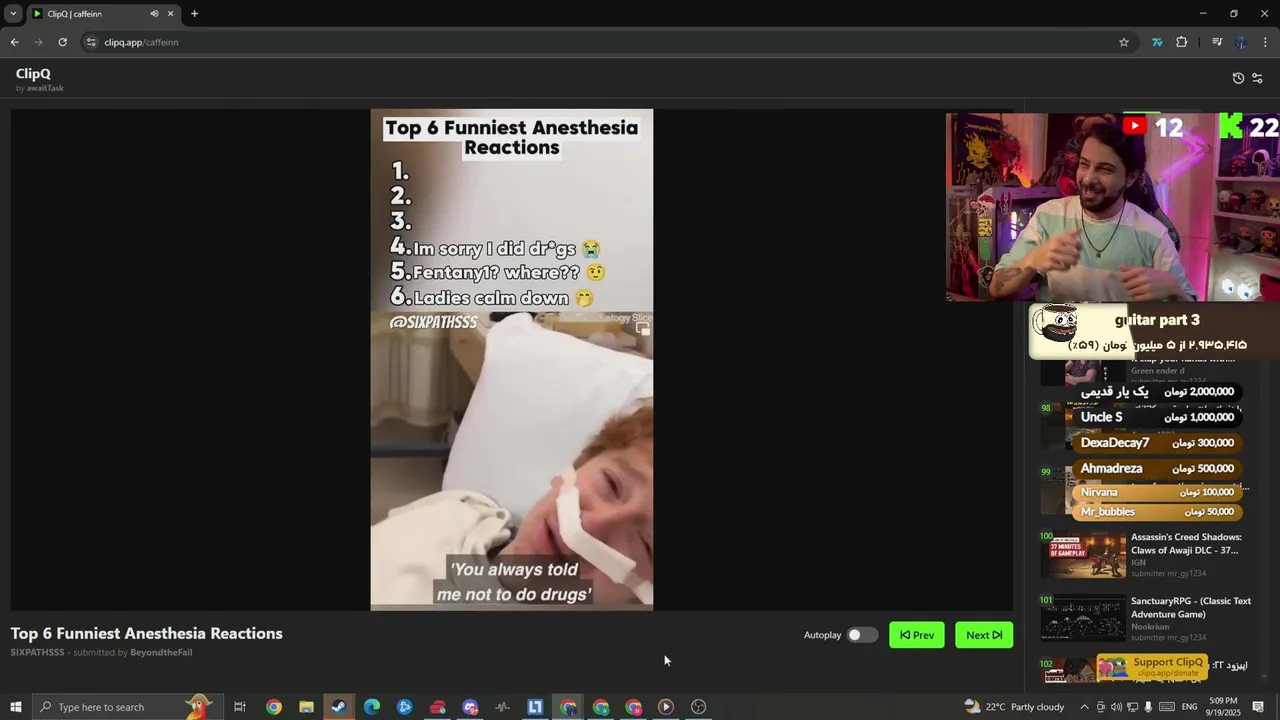This screenshot has height=720, width=1280.
Task: Mute tab via speaker icon on ClipQ tab
Action: [154, 14]
